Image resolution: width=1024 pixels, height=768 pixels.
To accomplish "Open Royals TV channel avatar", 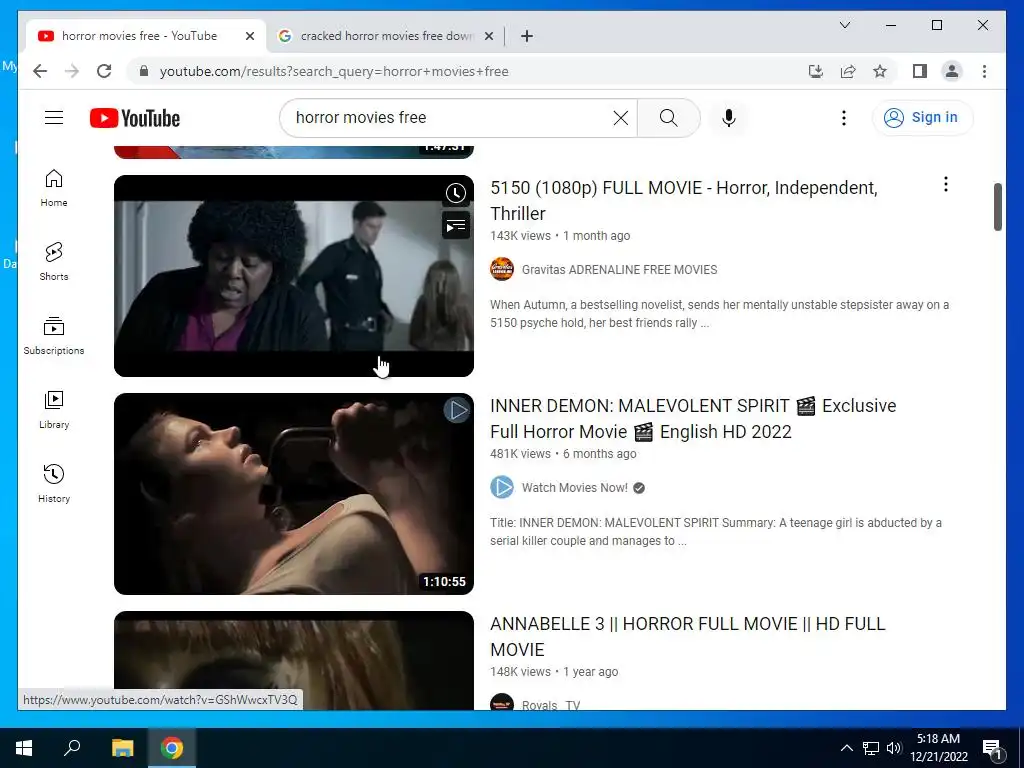I will (502, 702).
